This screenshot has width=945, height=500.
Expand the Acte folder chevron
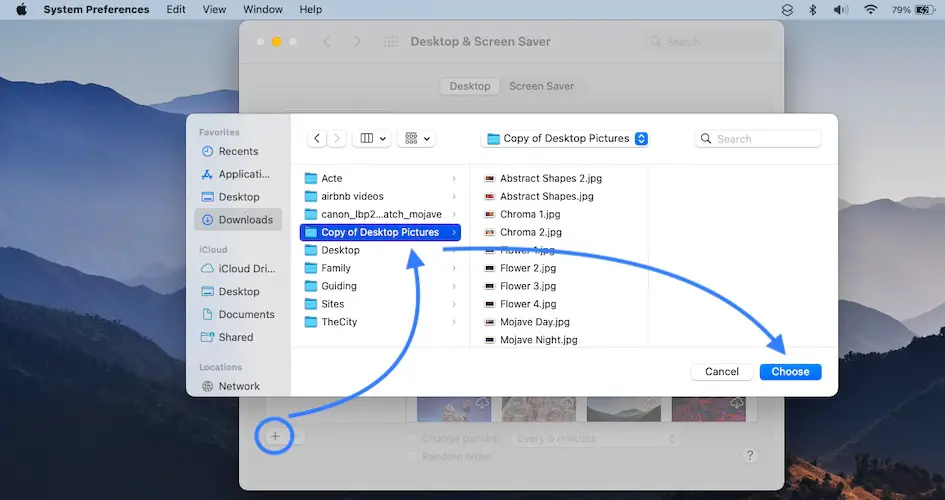[454, 179]
